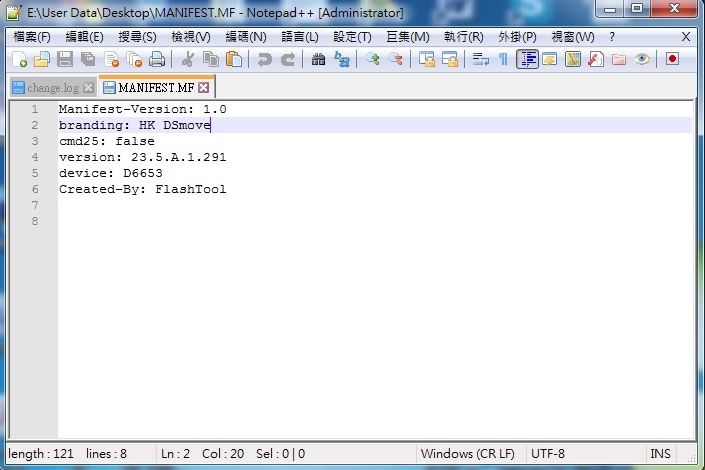Click the Redo arrow icon
Image resolution: width=705 pixels, height=470 pixels.
[x=288, y=59]
